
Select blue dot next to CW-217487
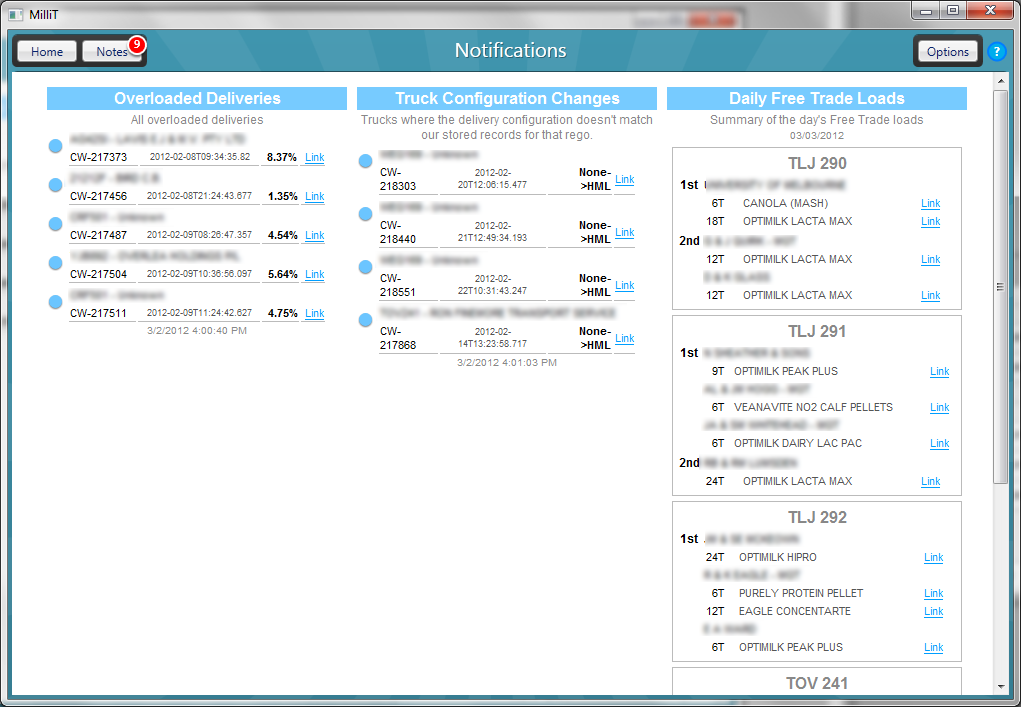tap(56, 224)
